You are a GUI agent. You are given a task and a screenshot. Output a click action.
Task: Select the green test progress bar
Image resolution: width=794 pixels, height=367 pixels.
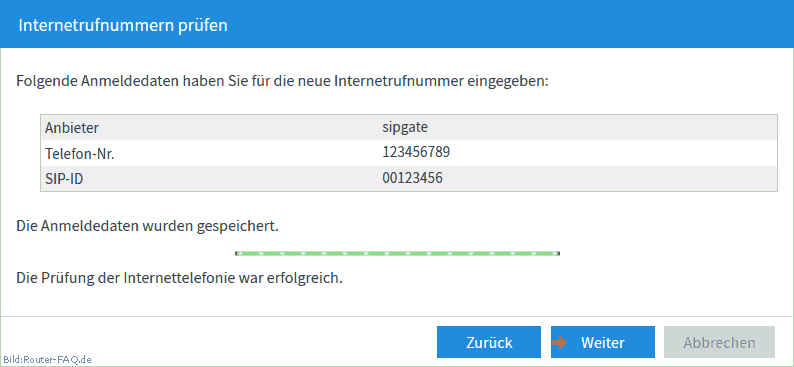pyautogui.click(x=398, y=253)
